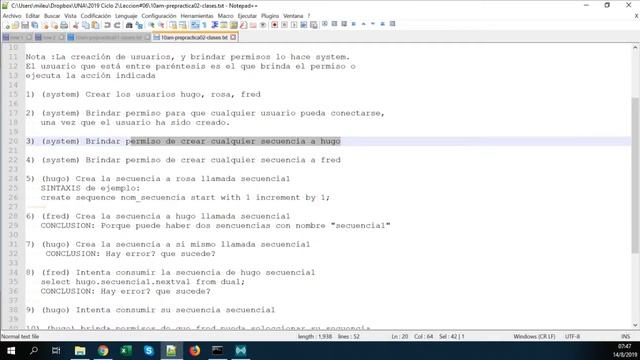Viewport: 640px width, 360px height.
Task: Close the 10am-prepractica02-clases.txt tab
Action: tap(233, 38)
